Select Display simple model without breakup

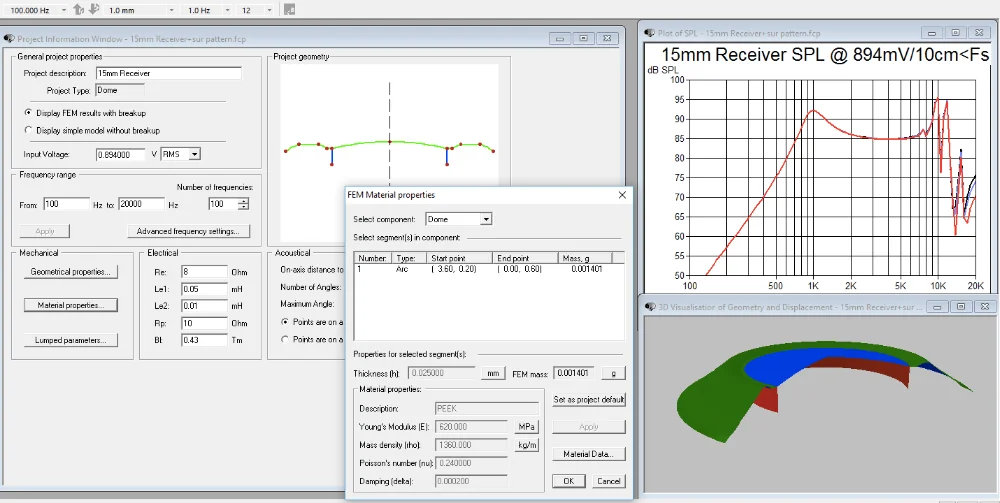28,130
